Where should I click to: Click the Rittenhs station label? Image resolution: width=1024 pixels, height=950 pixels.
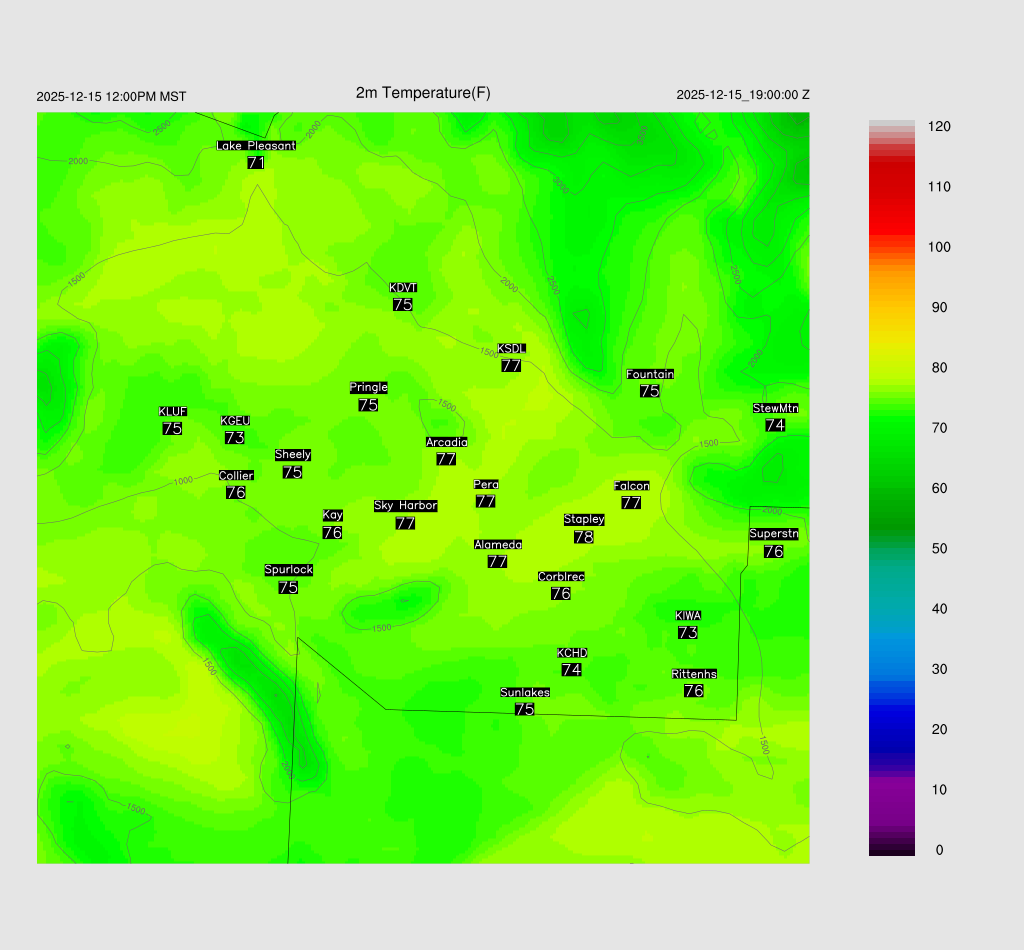[x=694, y=674]
